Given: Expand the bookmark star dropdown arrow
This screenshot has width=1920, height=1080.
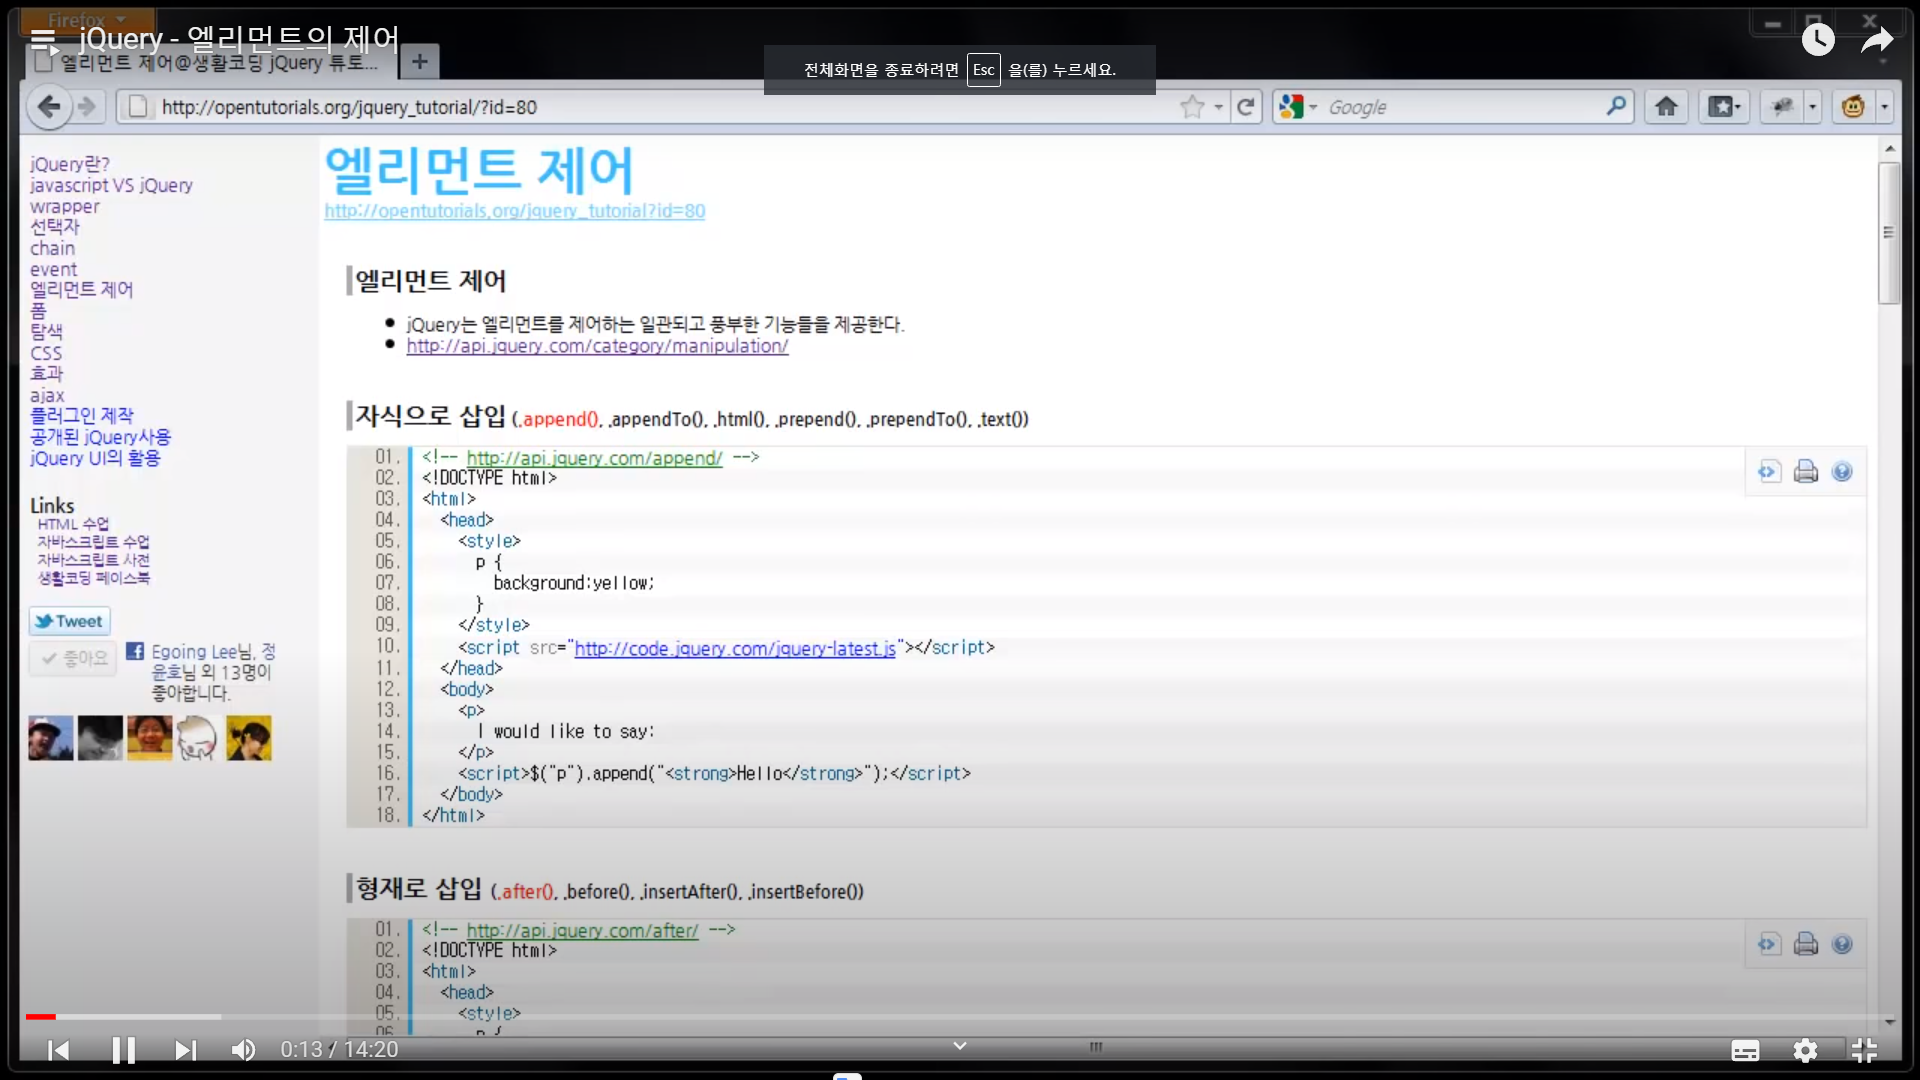Looking at the screenshot, I should coord(1219,107).
